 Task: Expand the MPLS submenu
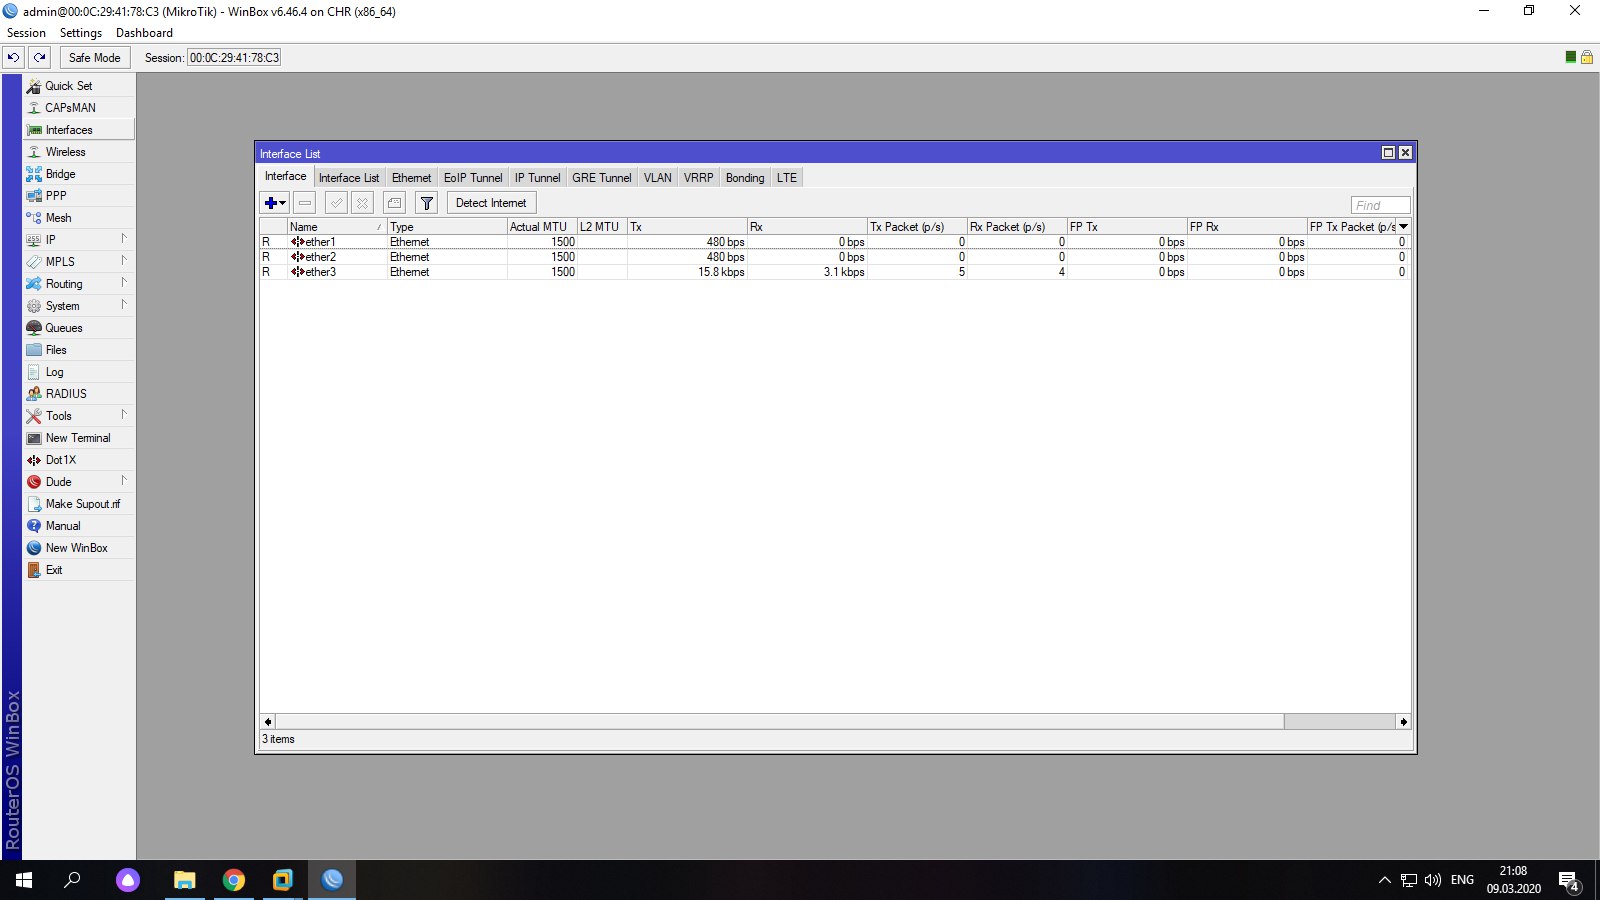point(79,262)
